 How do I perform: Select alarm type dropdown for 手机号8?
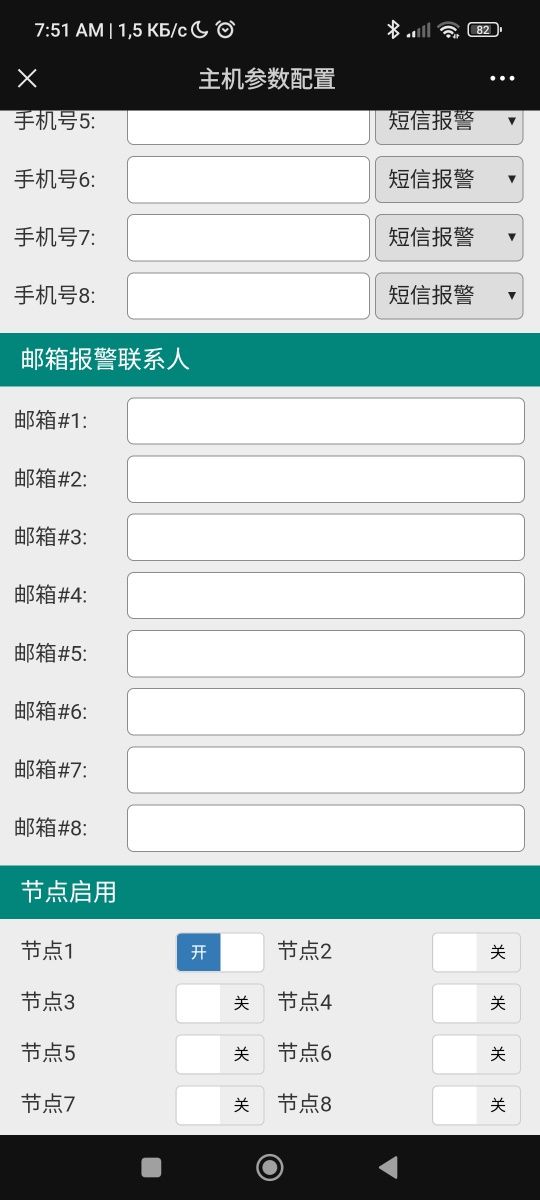[x=449, y=295]
